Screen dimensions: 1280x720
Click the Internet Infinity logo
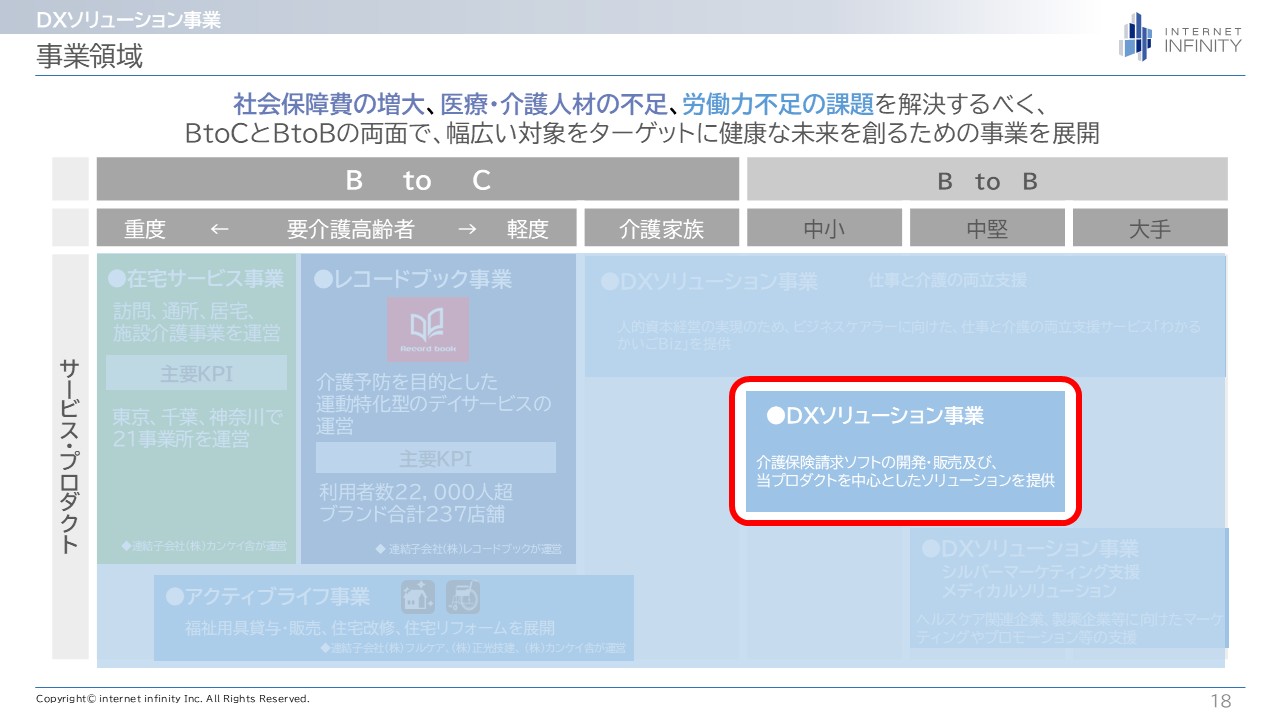tap(1180, 37)
